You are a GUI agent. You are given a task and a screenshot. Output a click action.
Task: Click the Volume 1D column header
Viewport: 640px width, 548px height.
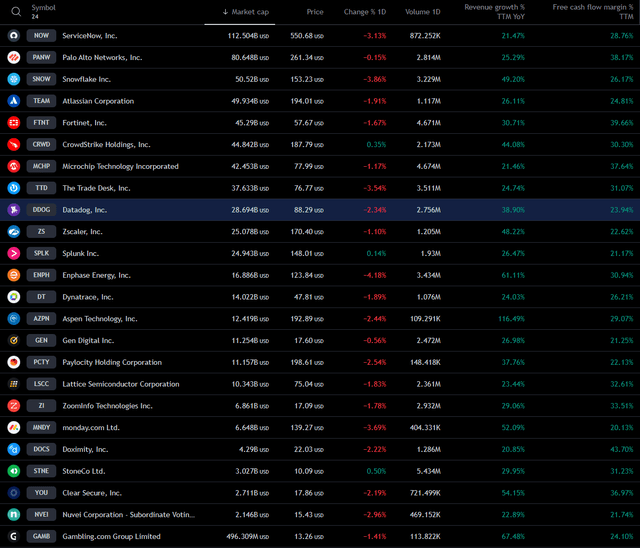pyautogui.click(x=423, y=12)
